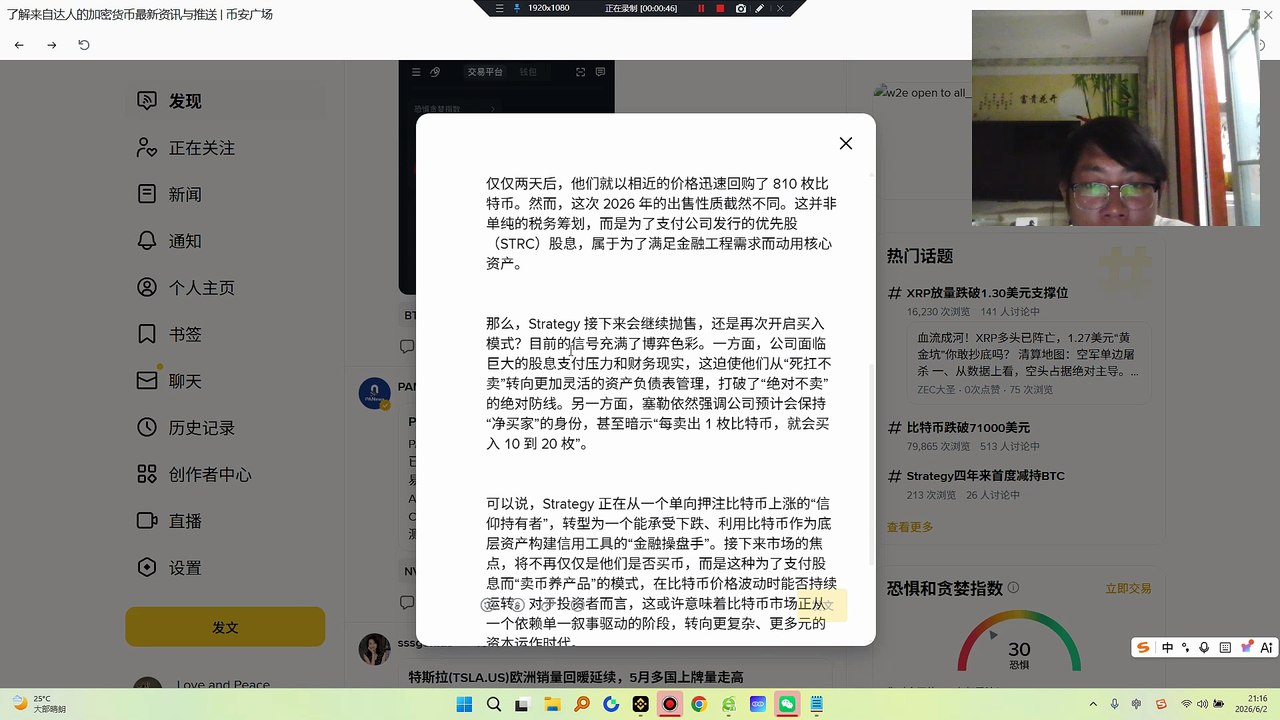1280x720 pixels.
Task: Click the fear and greed gauge showing 30
Action: pos(1019,640)
